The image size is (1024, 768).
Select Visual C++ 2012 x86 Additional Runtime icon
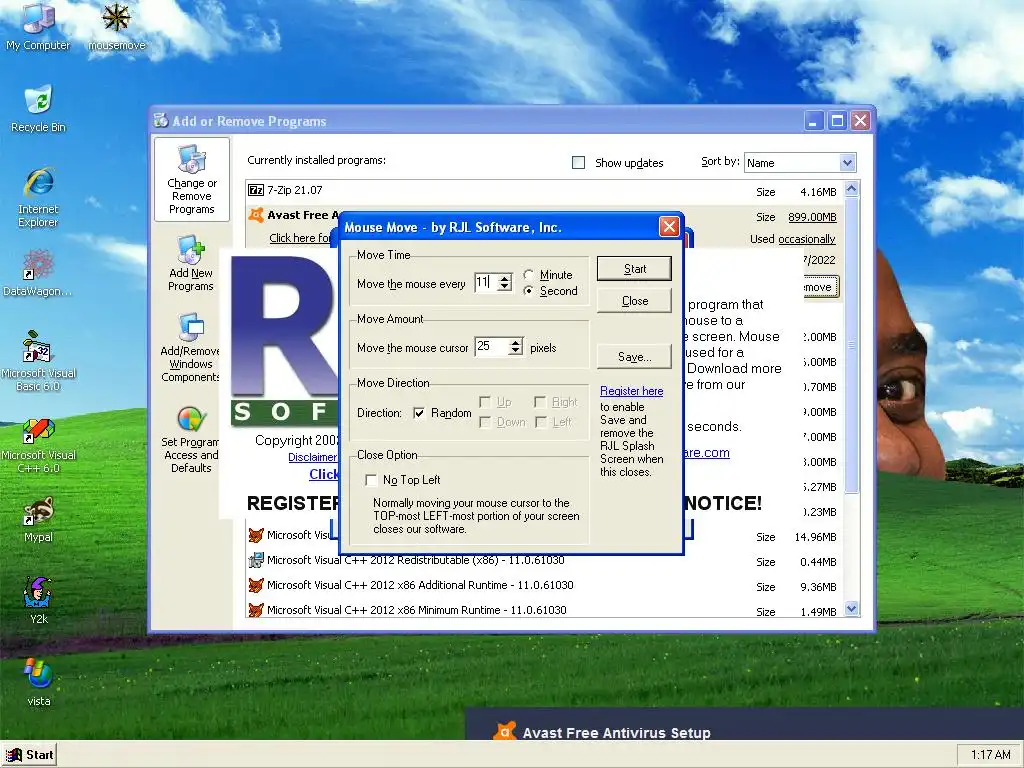[256, 584]
